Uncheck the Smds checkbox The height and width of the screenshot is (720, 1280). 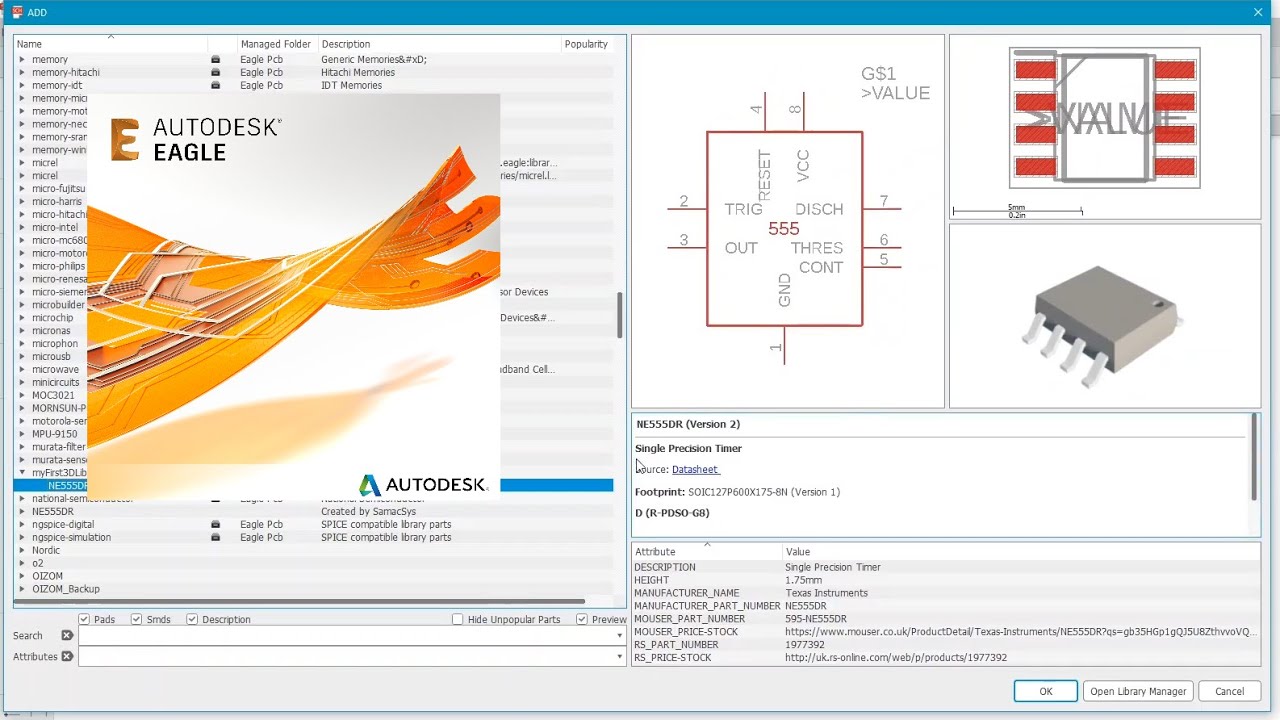coord(136,620)
